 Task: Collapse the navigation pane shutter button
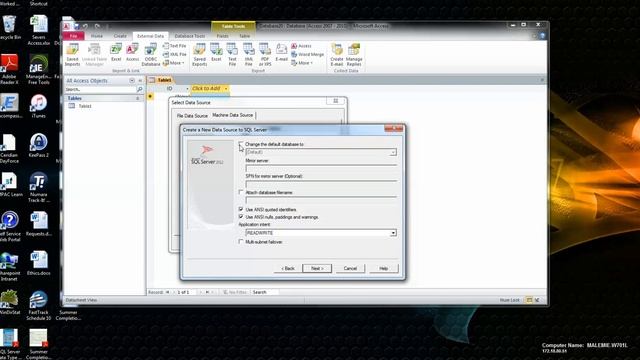pyautogui.click(x=140, y=81)
